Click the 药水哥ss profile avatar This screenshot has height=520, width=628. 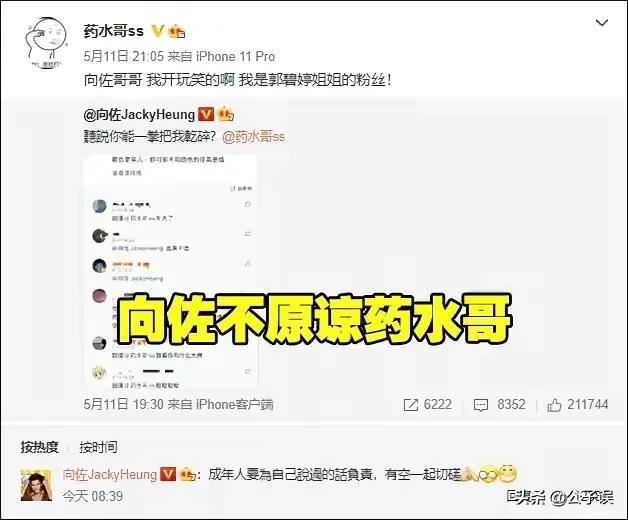coord(44,43)
